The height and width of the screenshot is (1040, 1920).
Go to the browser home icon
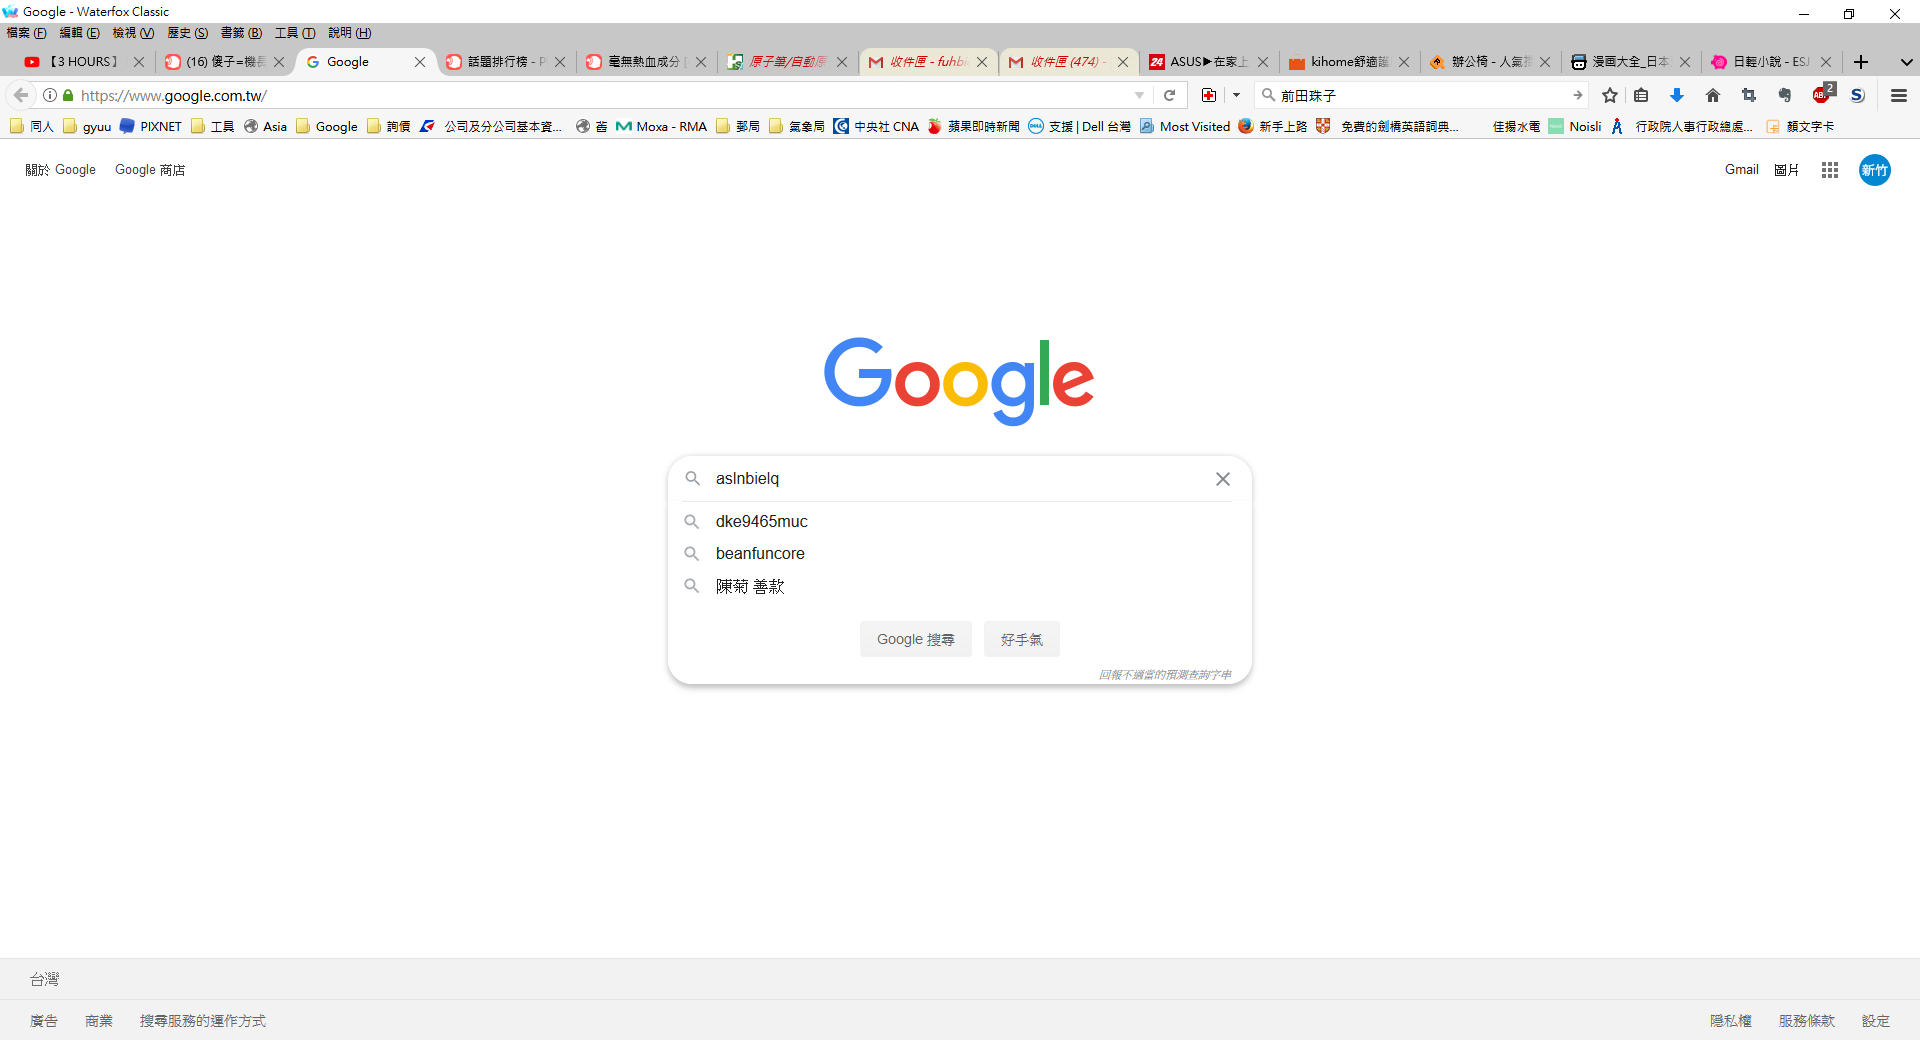(1713, 95)
